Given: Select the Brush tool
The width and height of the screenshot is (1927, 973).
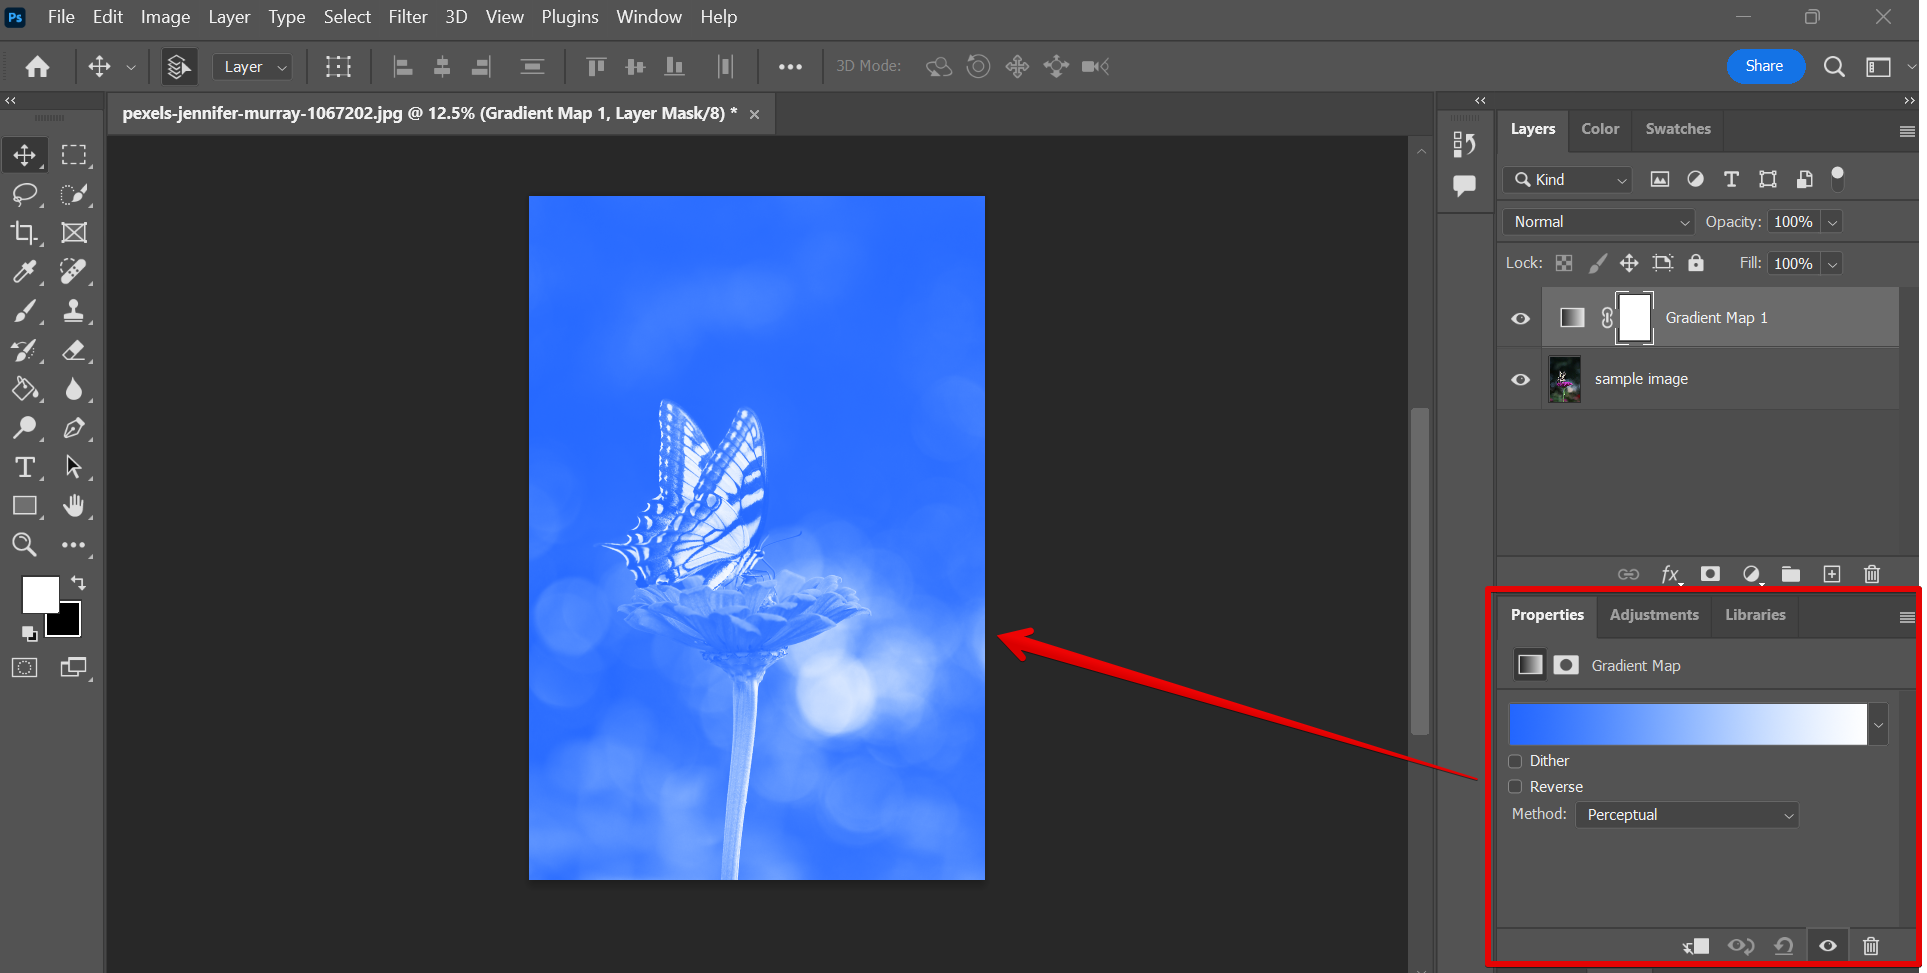Looking at the screenshot, I should click(24, 311).
